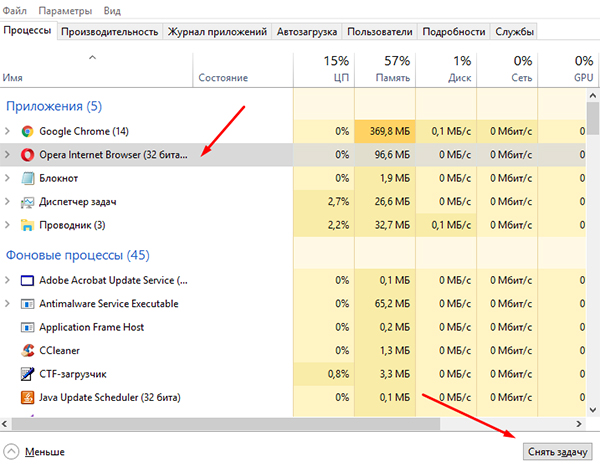Select the Блокнот process name
Screen dimensions: 600x467
pyautogui.click(x=59, y=178)
